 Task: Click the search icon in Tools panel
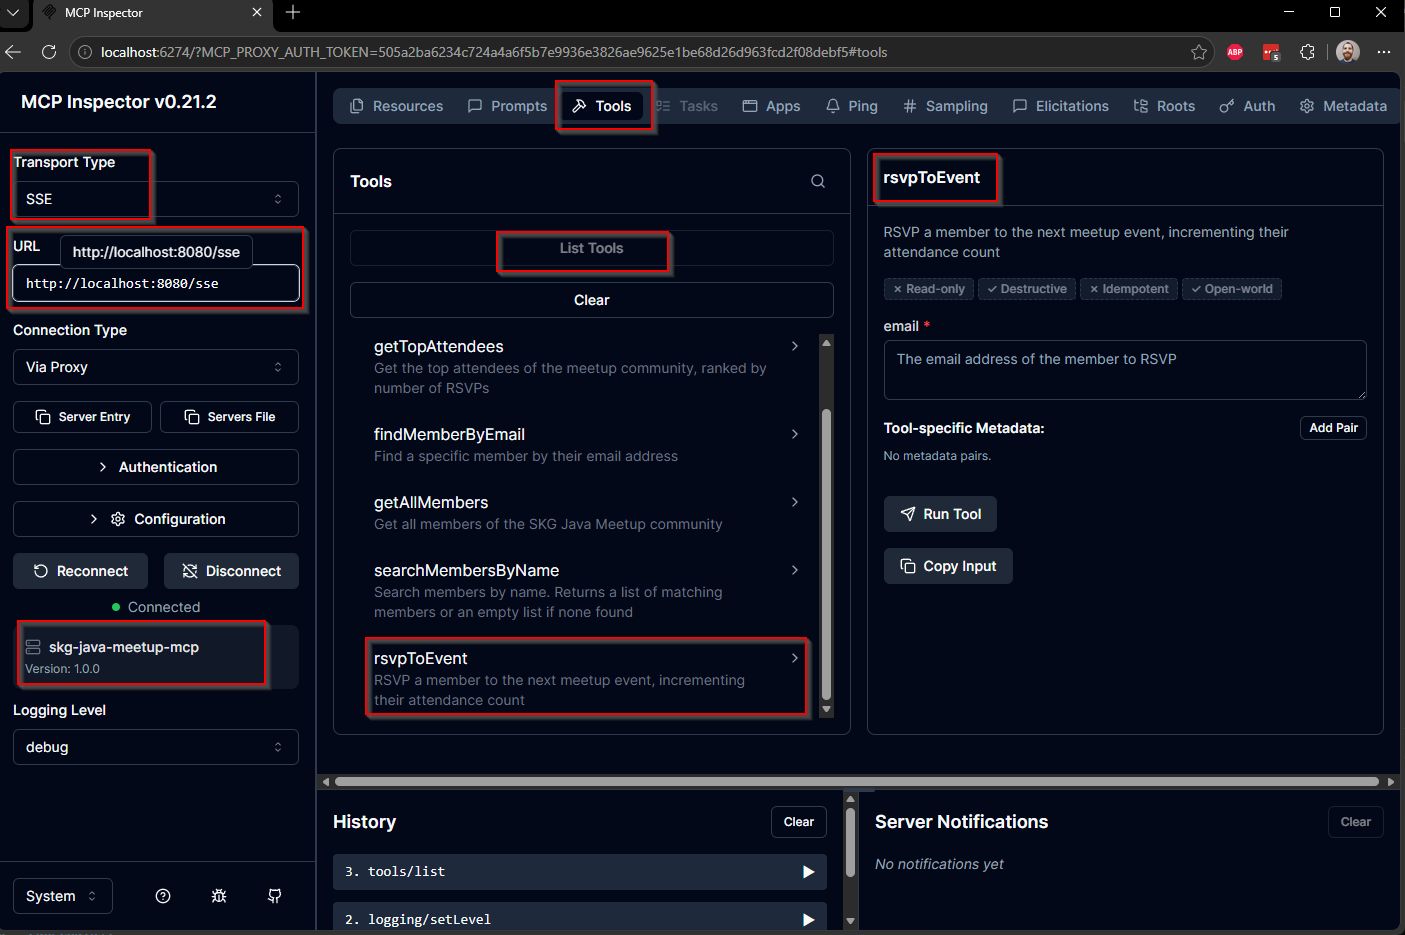pos(818,181)
